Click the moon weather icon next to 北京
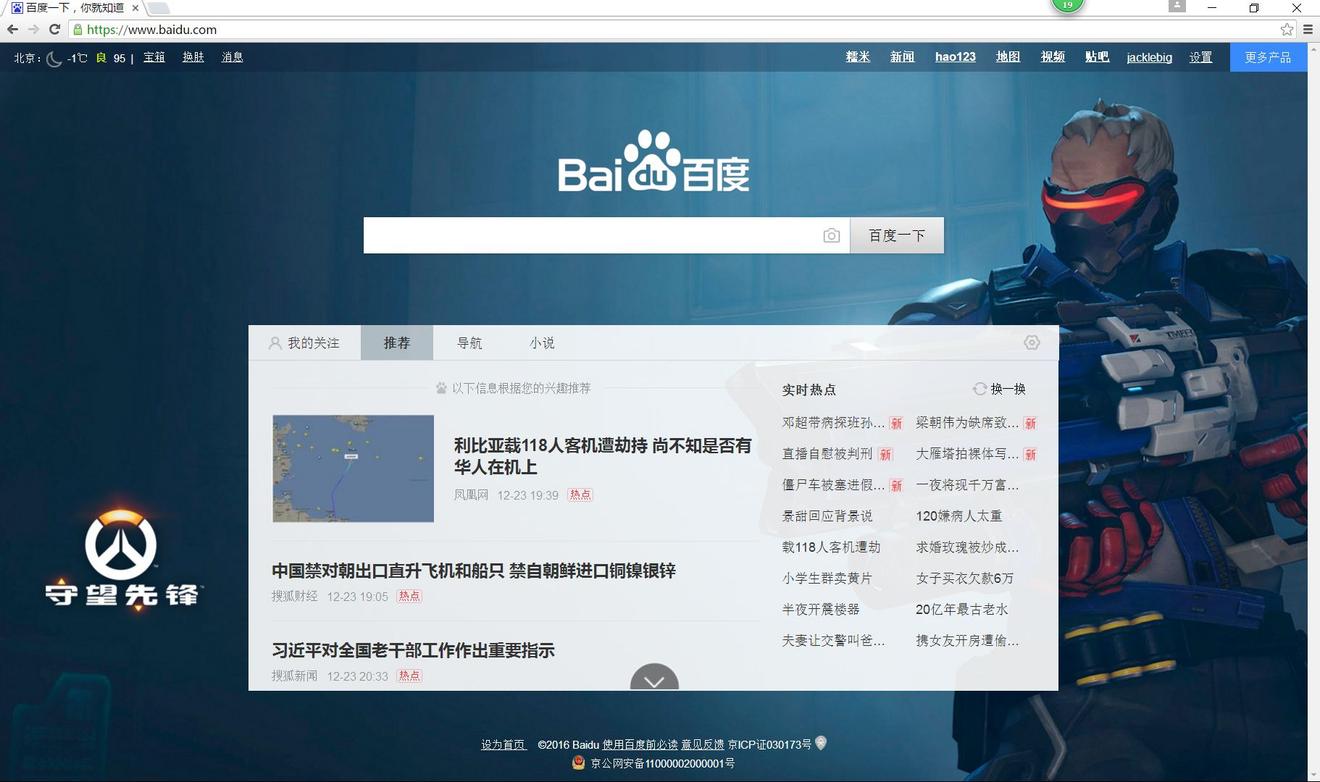Screen dimensions: 1320x782 (55, 57)
